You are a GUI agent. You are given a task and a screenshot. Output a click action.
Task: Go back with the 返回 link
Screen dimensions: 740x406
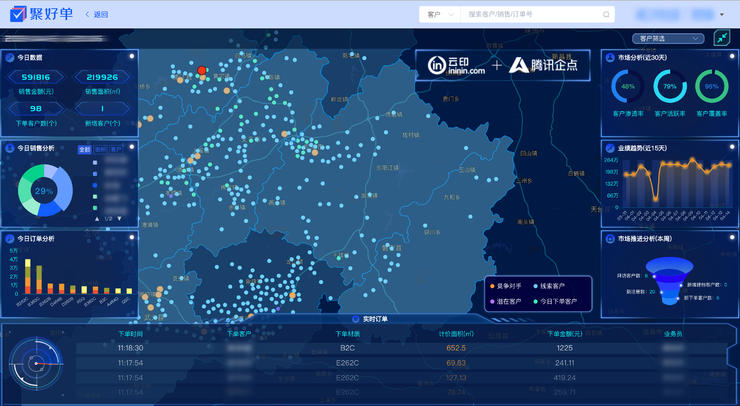(97, 15)
